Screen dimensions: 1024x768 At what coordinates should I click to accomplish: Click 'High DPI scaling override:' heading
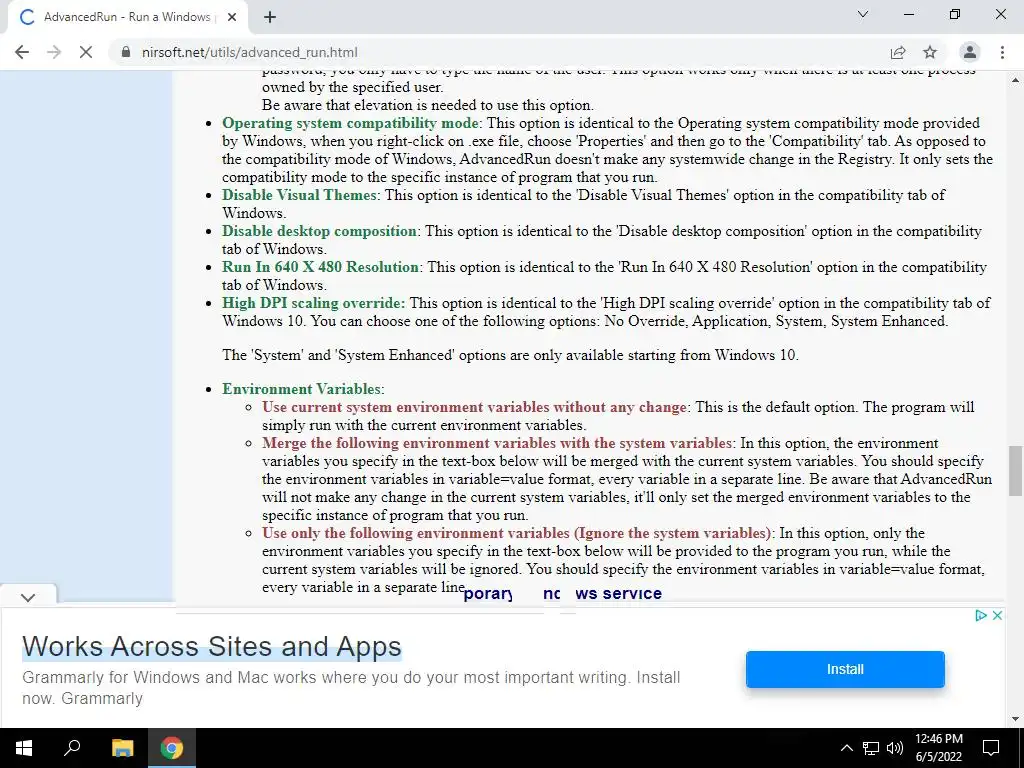coord(313,303)
